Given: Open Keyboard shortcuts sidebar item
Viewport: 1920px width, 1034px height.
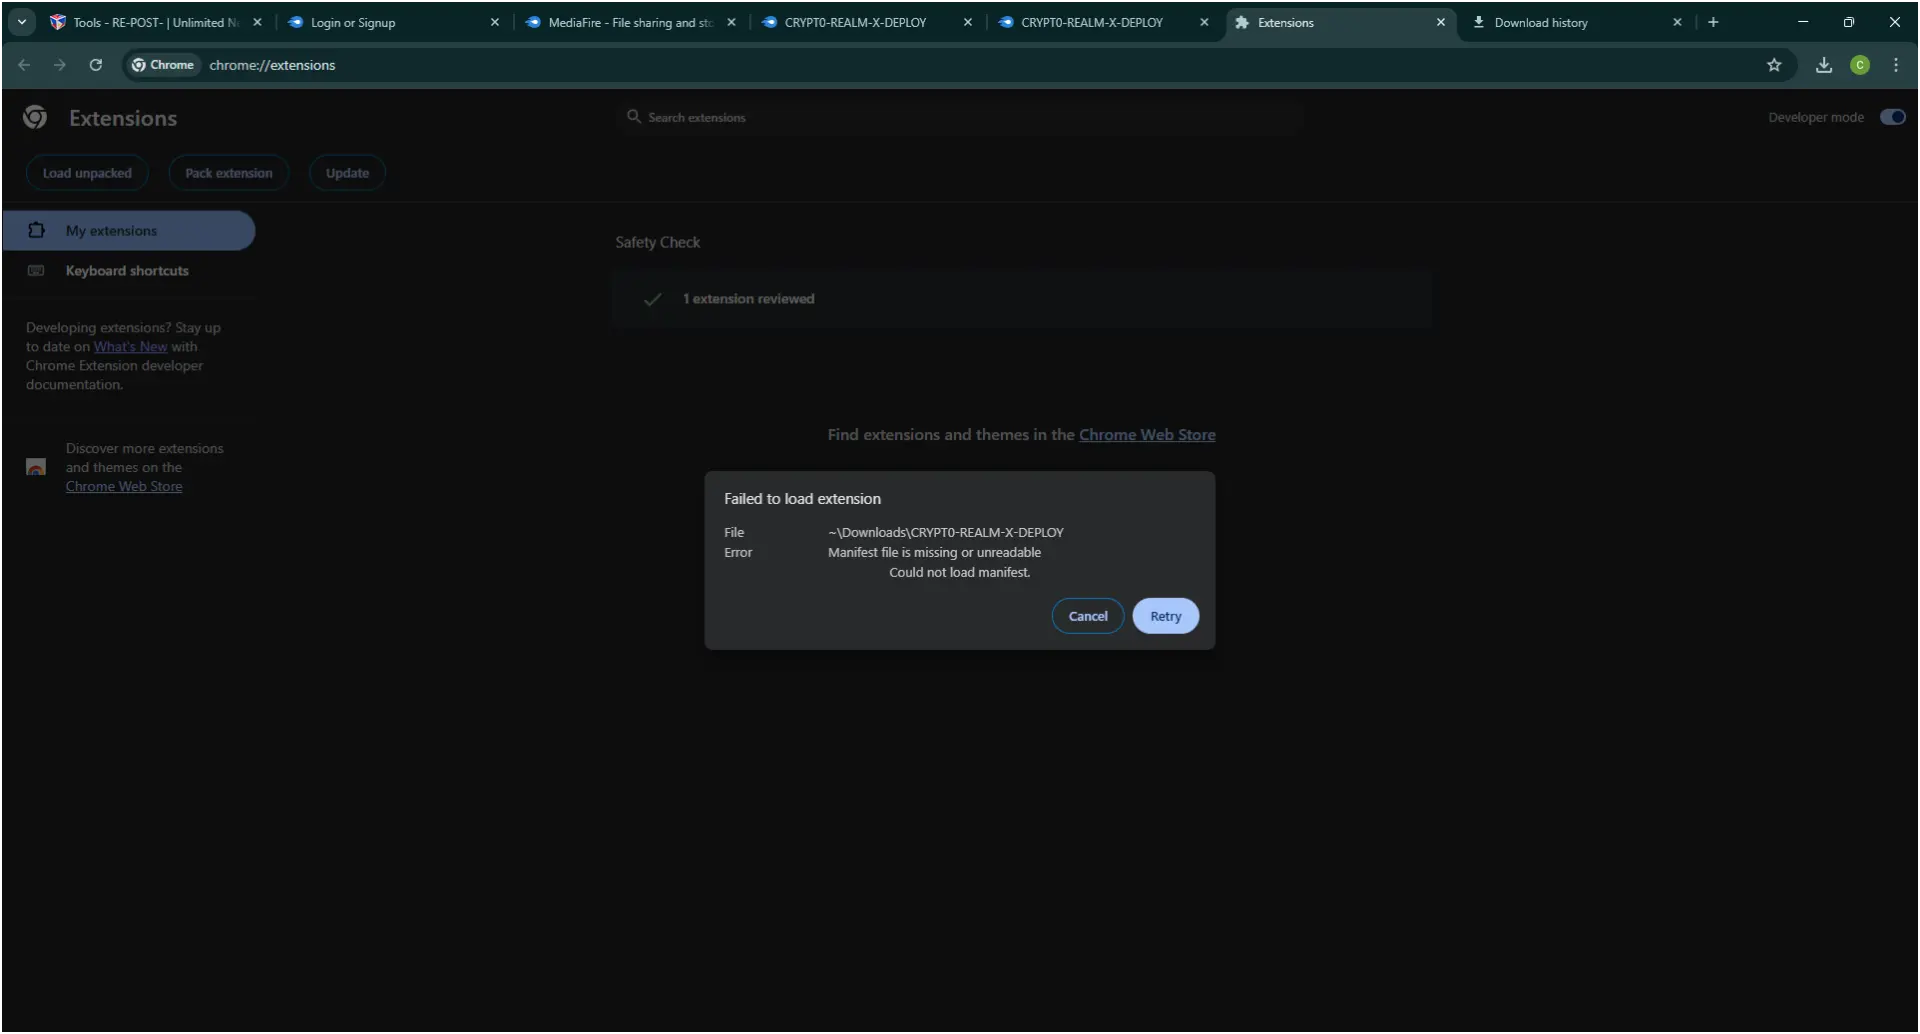Looking at the screenshot, I should (x=129, y=271).
